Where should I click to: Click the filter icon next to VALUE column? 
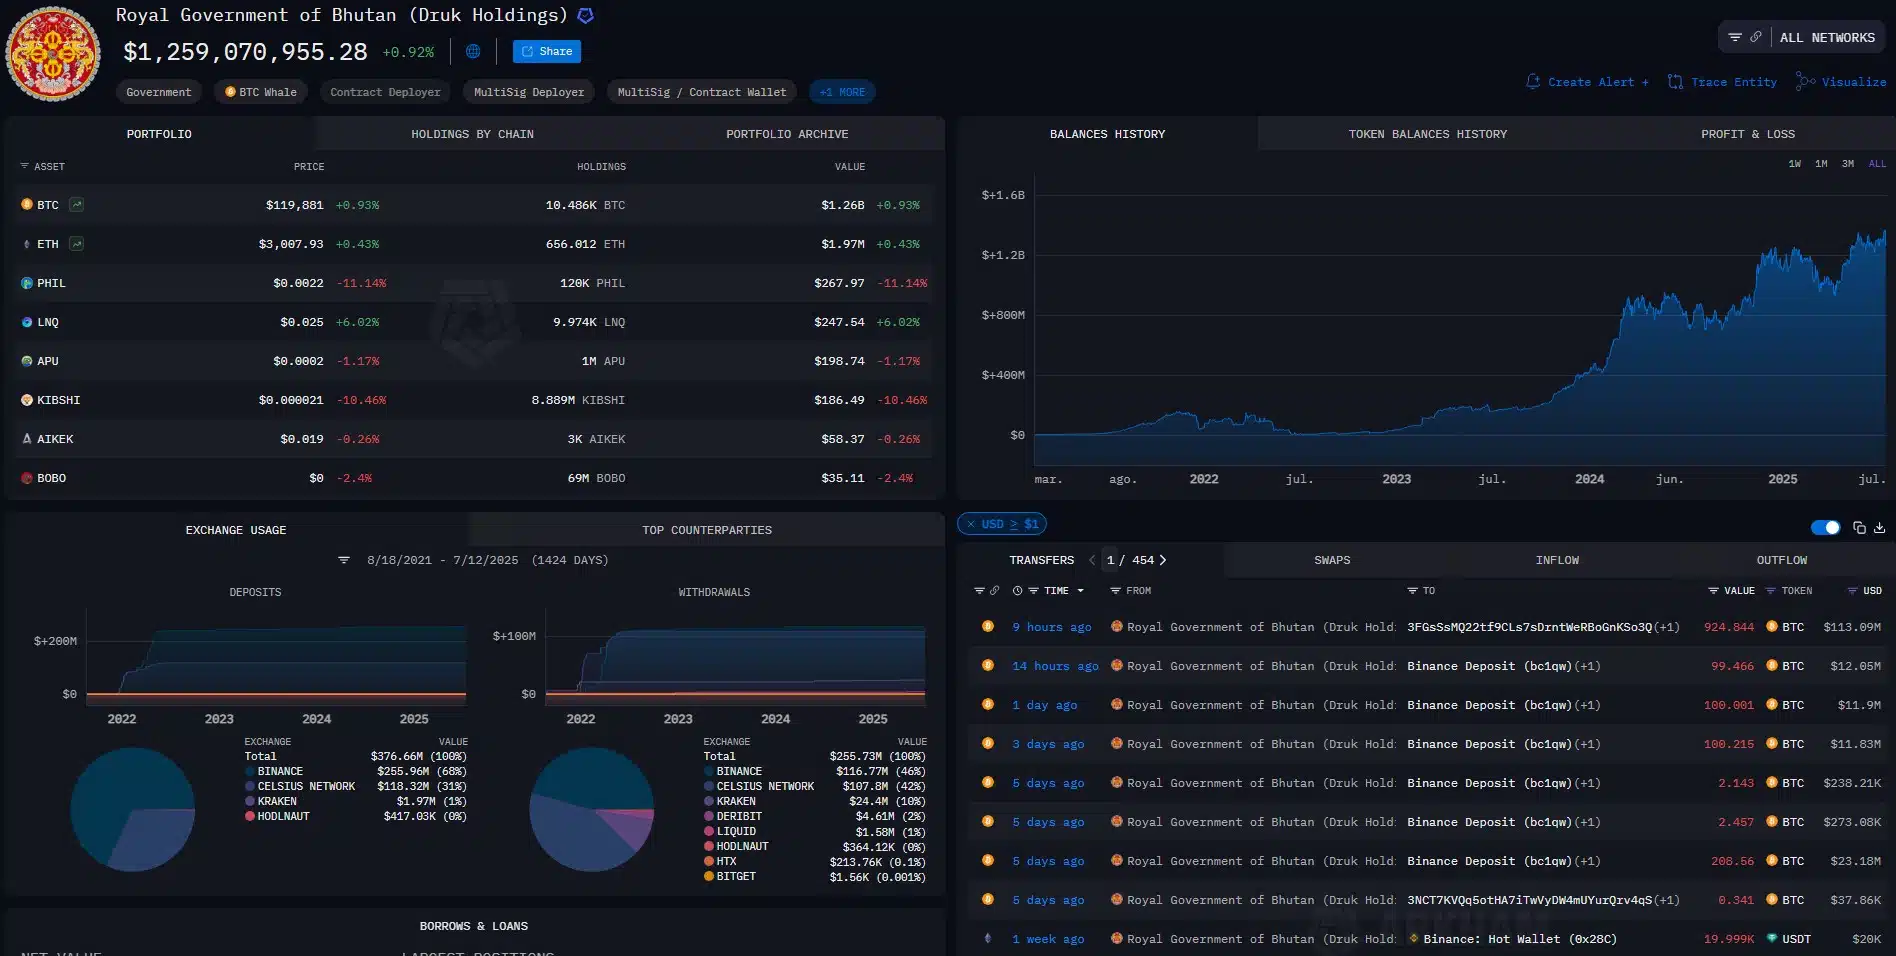[1713, 591]
